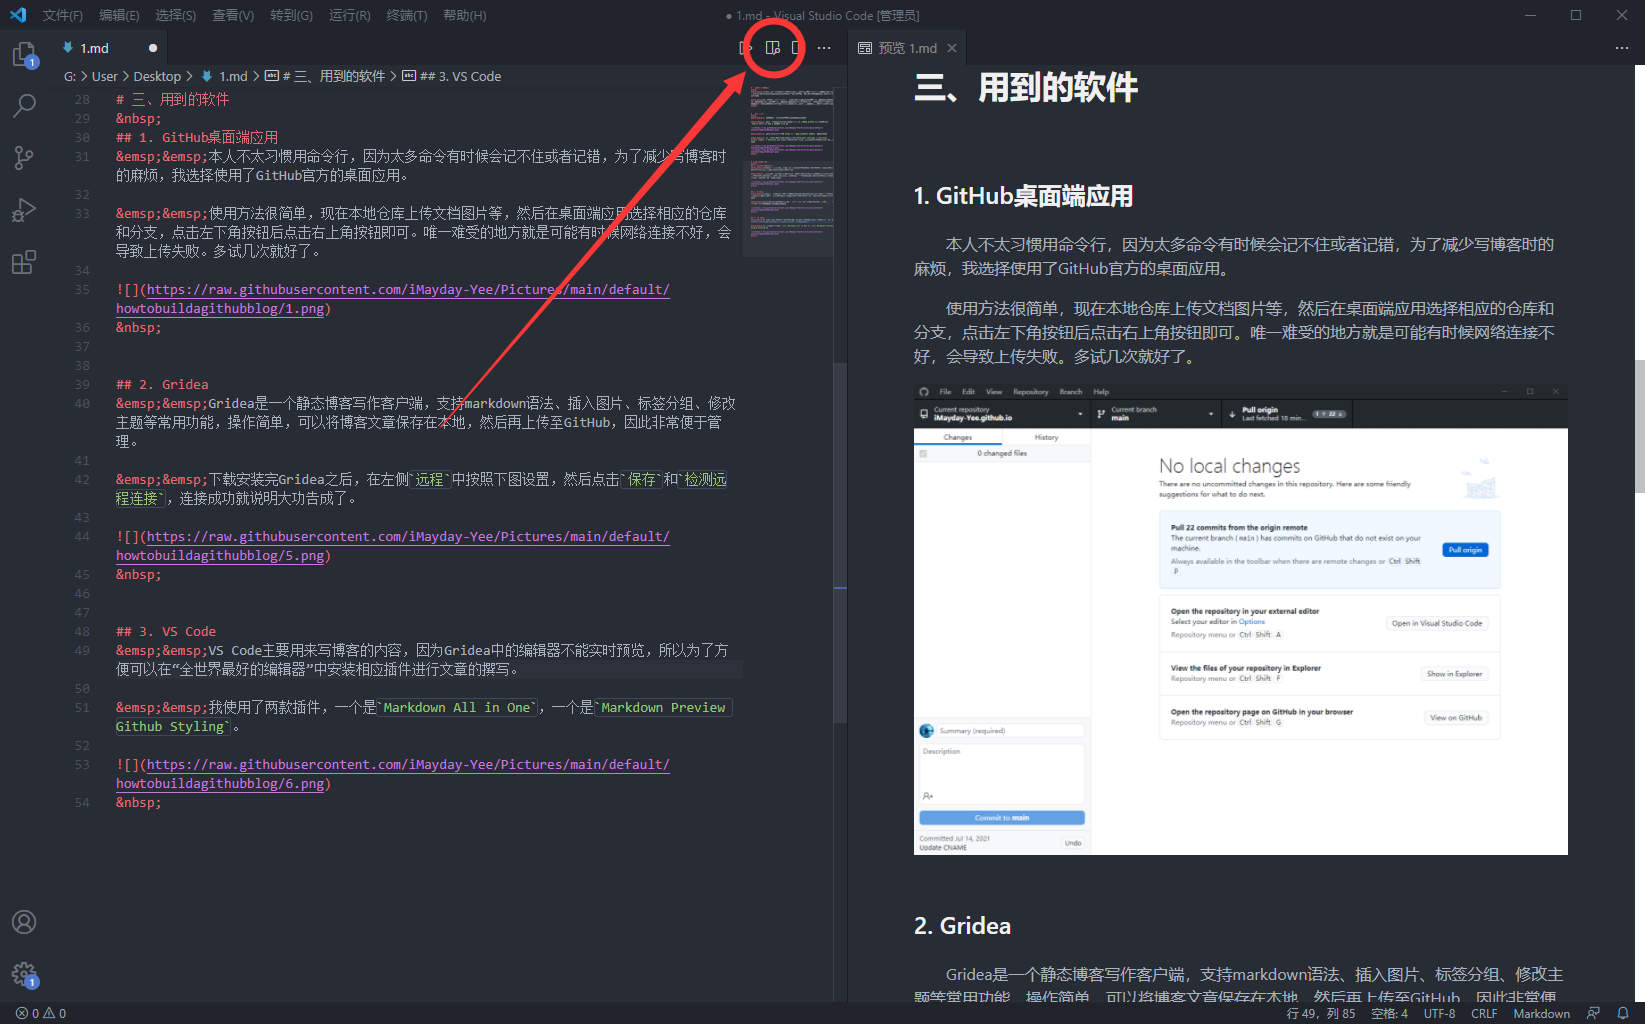Image resolution: width=1645 pixels, height=1024 pixels.
Task: Open preview pane More Actions ellipsis
Action: (x=1622, y=48)
